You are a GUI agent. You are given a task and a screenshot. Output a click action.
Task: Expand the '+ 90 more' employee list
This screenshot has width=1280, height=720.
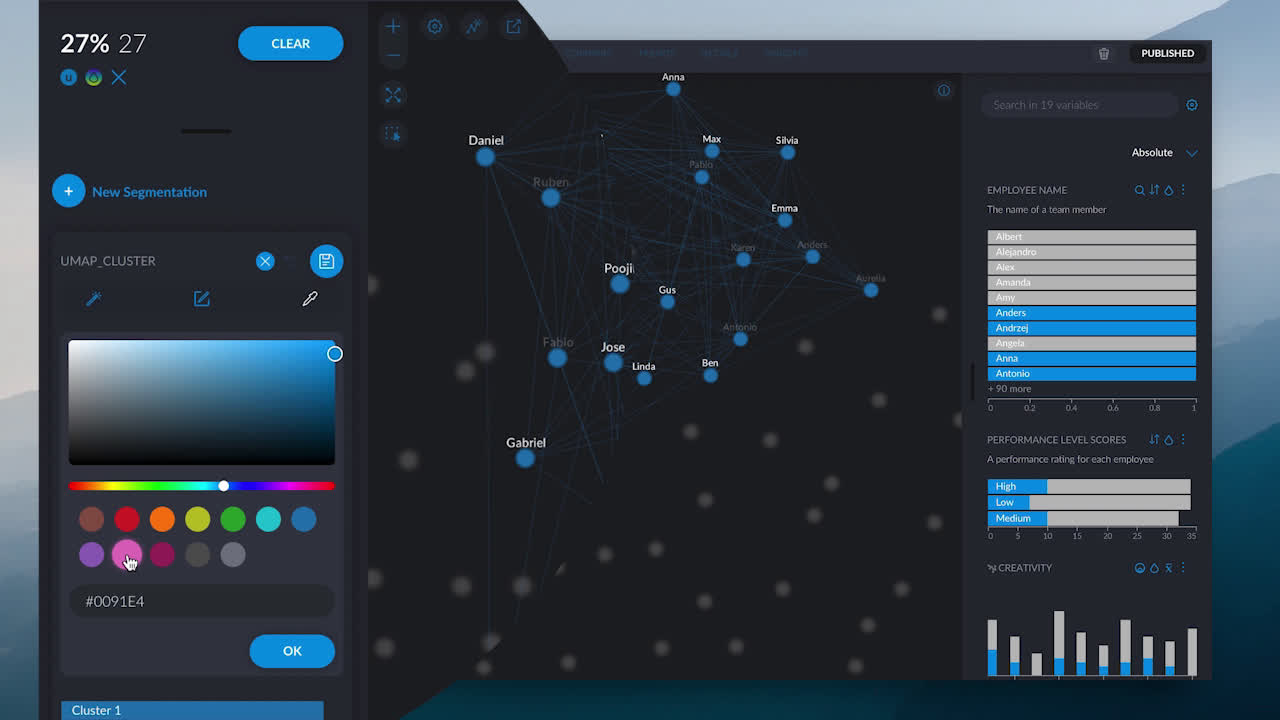tap(1009, 389)
